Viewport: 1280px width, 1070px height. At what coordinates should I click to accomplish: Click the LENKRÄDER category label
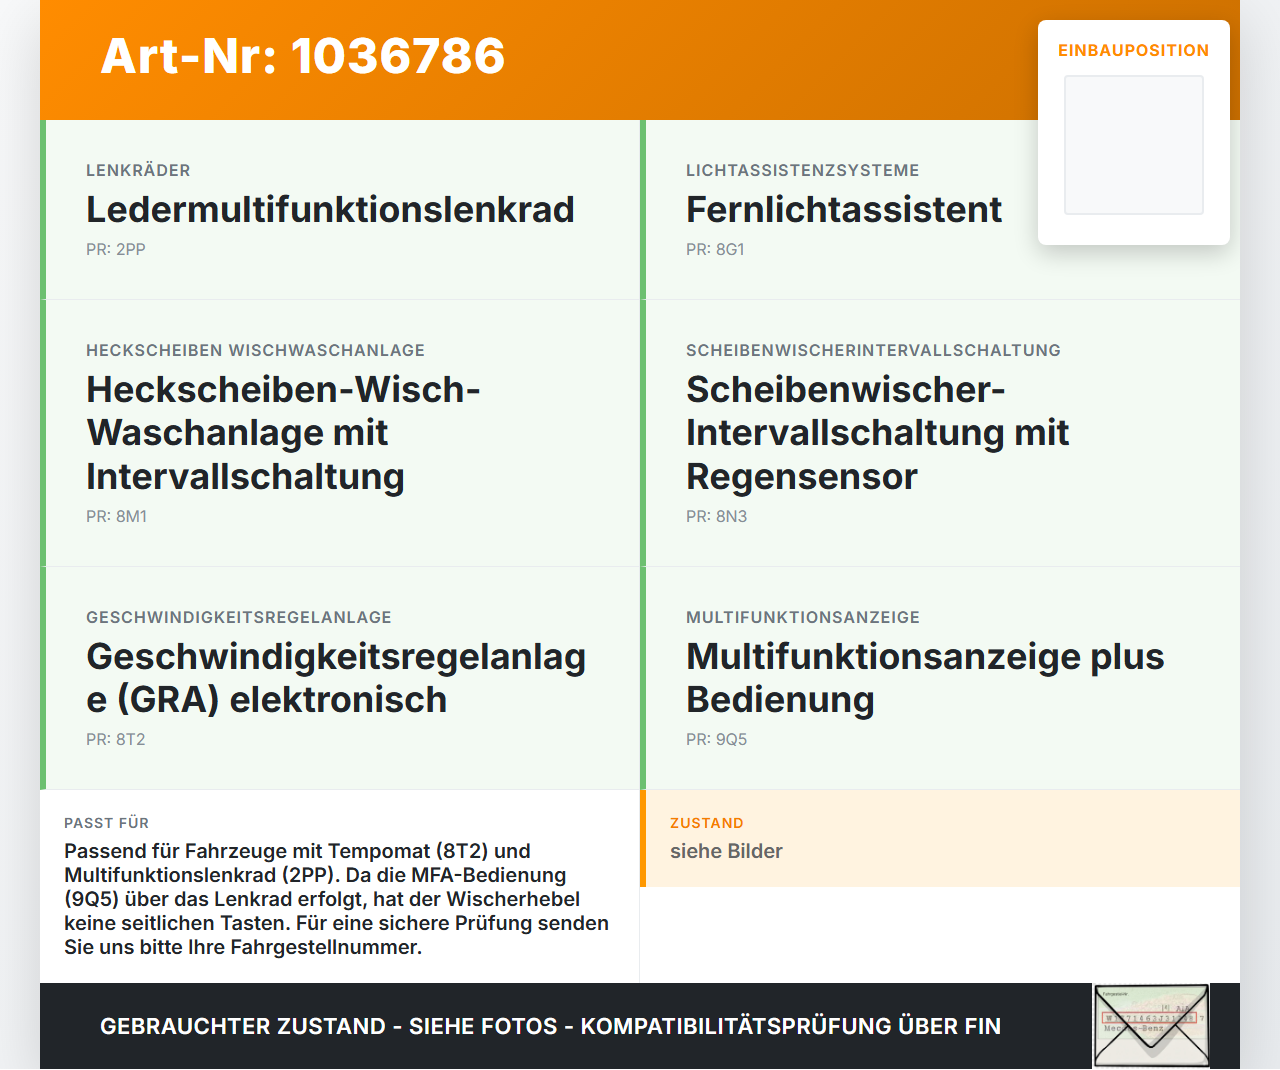[138, 170]
